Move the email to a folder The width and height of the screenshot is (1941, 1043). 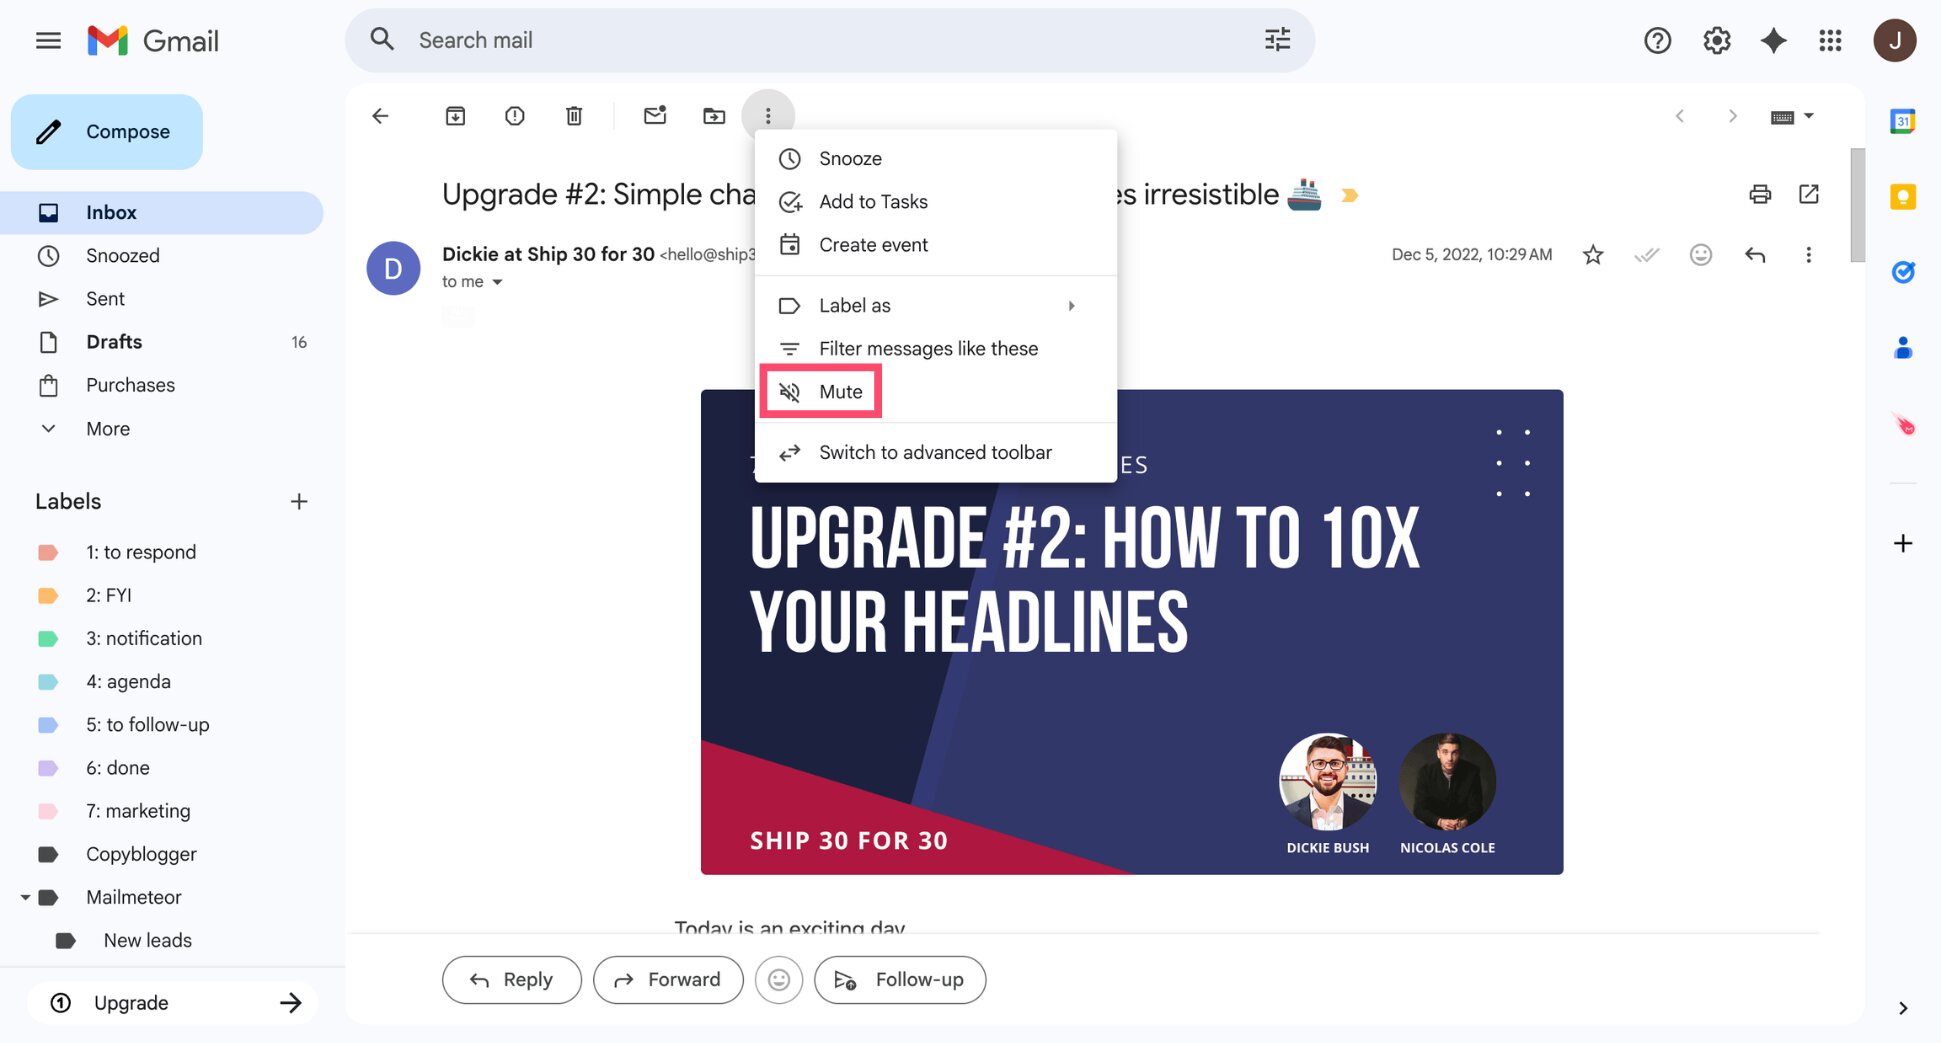(x=714, y=116)
